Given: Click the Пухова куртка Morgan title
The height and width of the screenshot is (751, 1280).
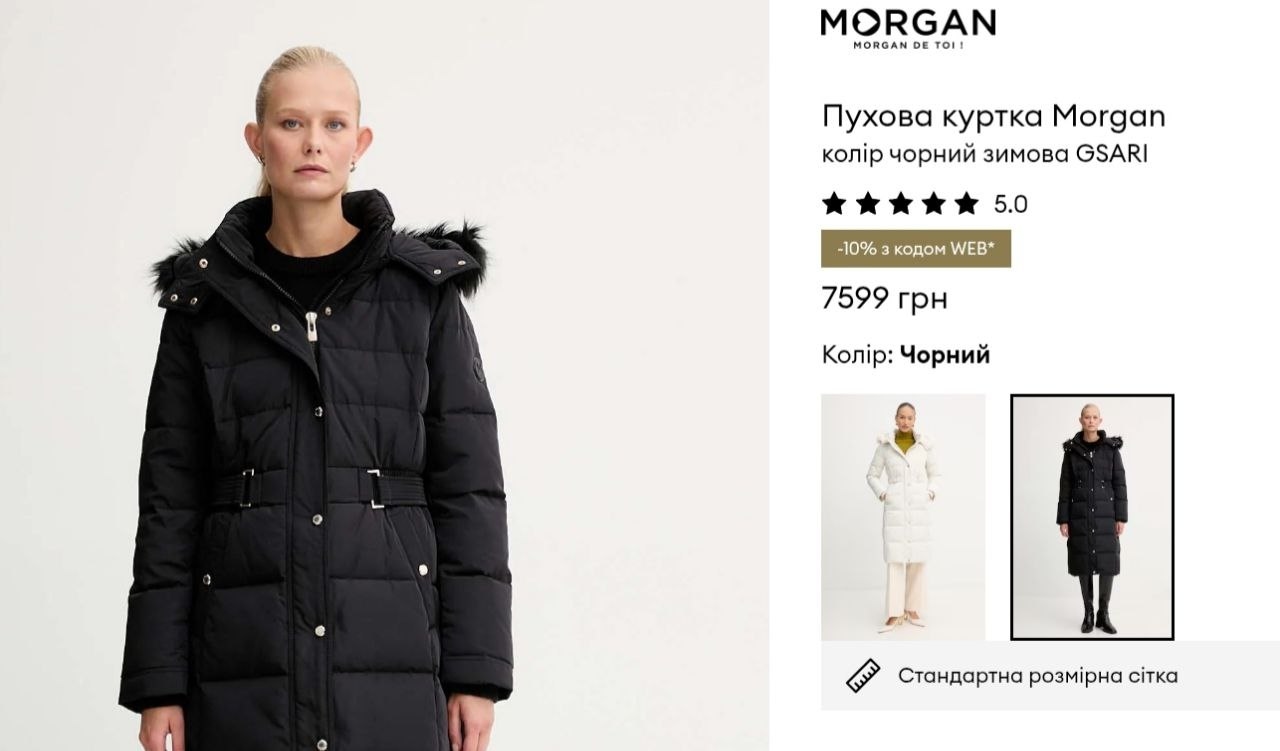Looking at the screenshot, I should click(x=994, y=117).
